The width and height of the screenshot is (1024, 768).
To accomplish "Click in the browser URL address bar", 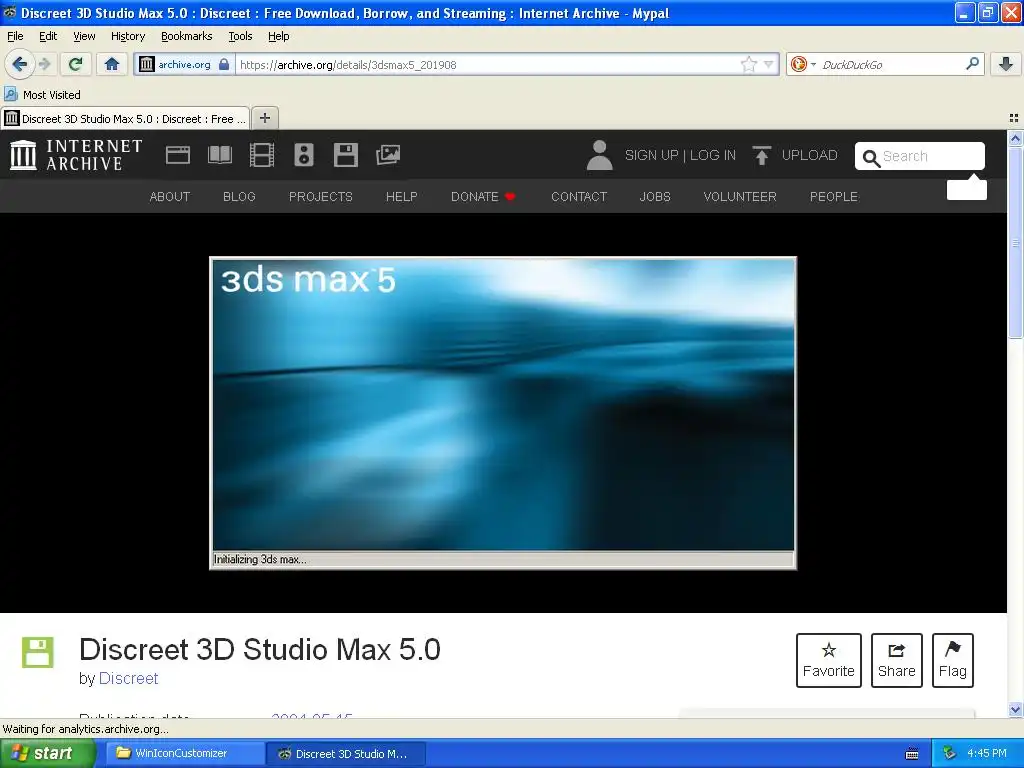I will tap(487, 64).
